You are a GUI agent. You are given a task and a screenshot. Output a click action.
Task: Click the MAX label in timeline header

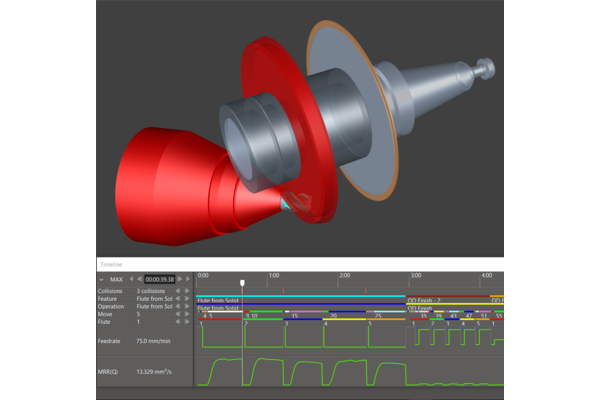pyautogui.click(x=116, y=279)
